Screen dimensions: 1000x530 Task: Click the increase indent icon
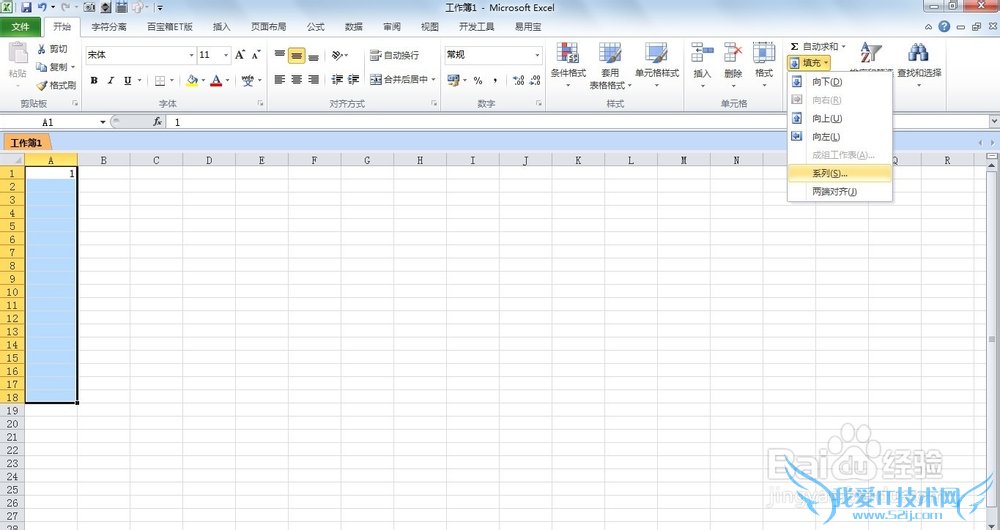click(354, 80)
